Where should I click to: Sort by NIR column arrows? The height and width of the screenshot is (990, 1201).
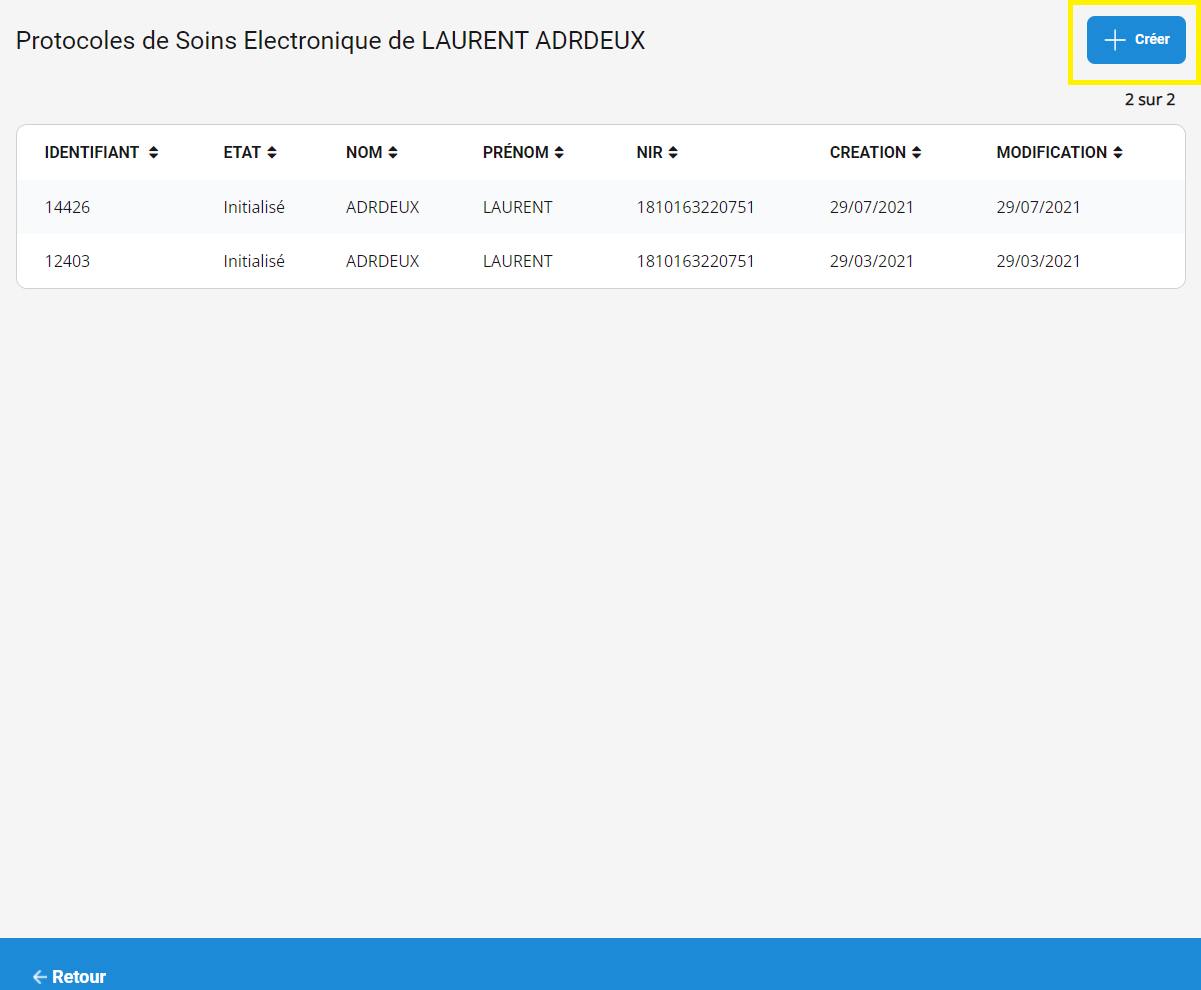pos(673,153)
